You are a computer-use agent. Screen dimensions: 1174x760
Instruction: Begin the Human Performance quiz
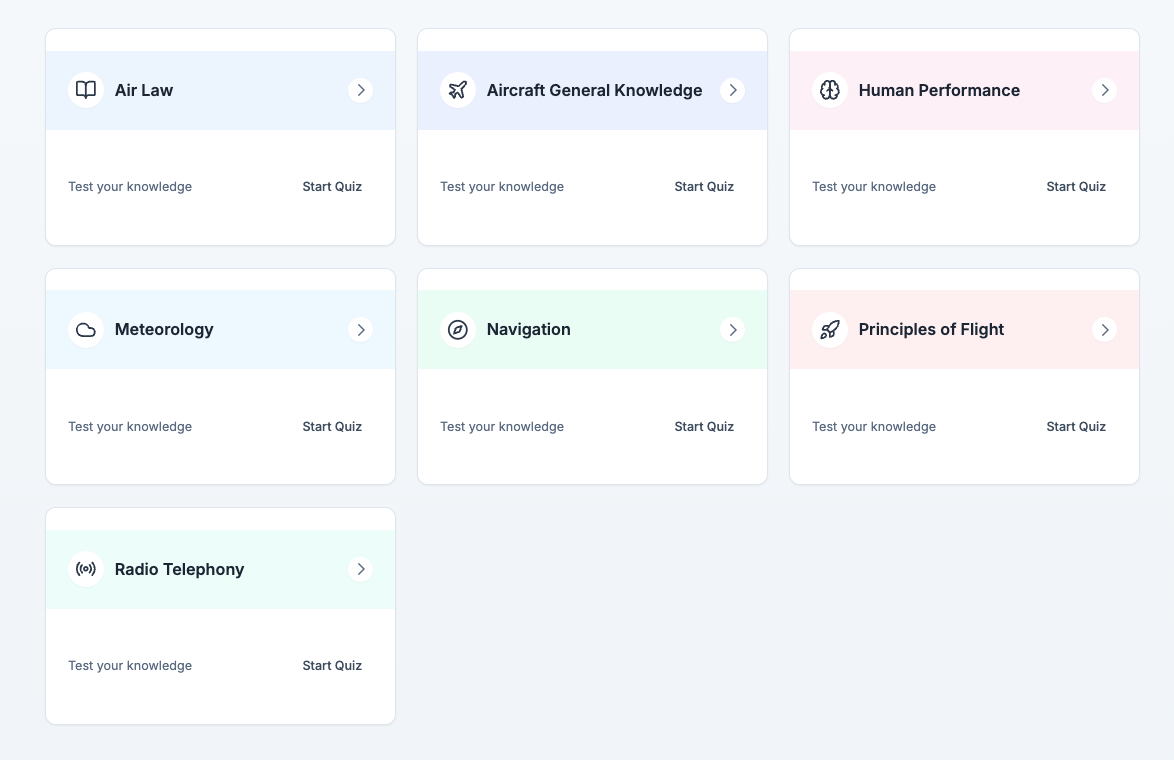point(1076,187)
